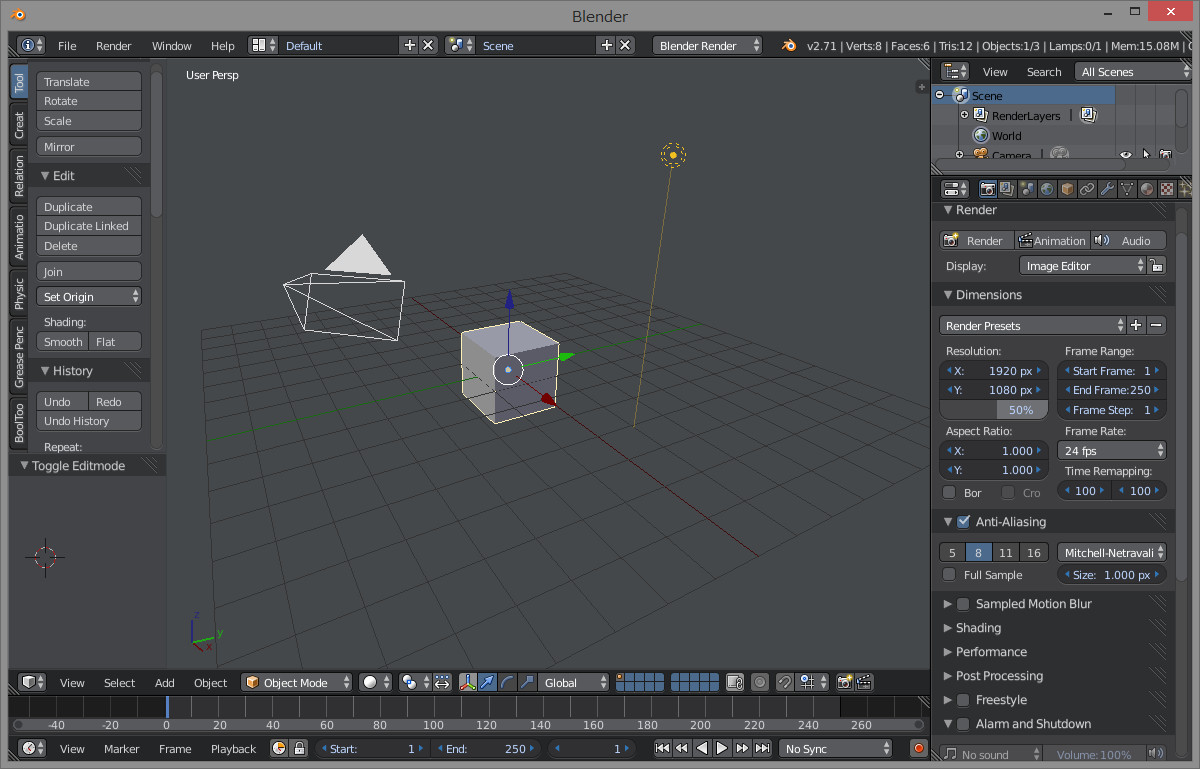Open the Window menu

(172, 45)
